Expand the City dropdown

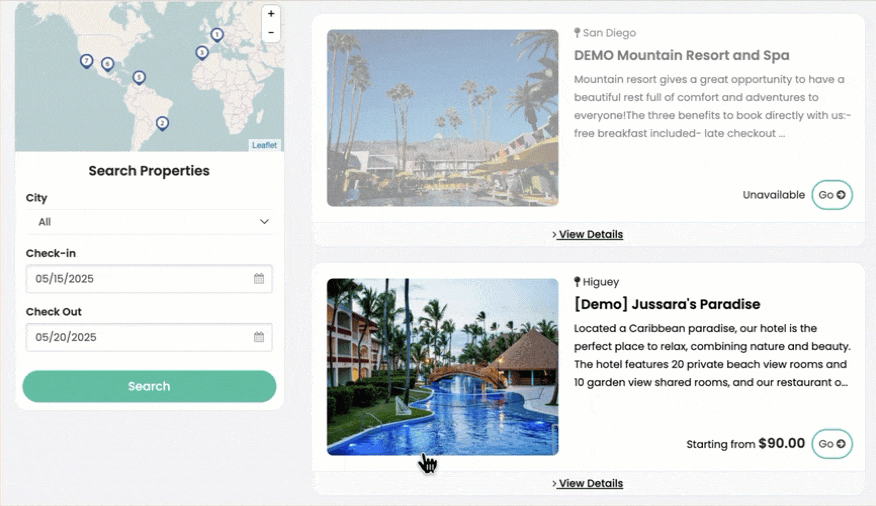click(x=149, y=222)
